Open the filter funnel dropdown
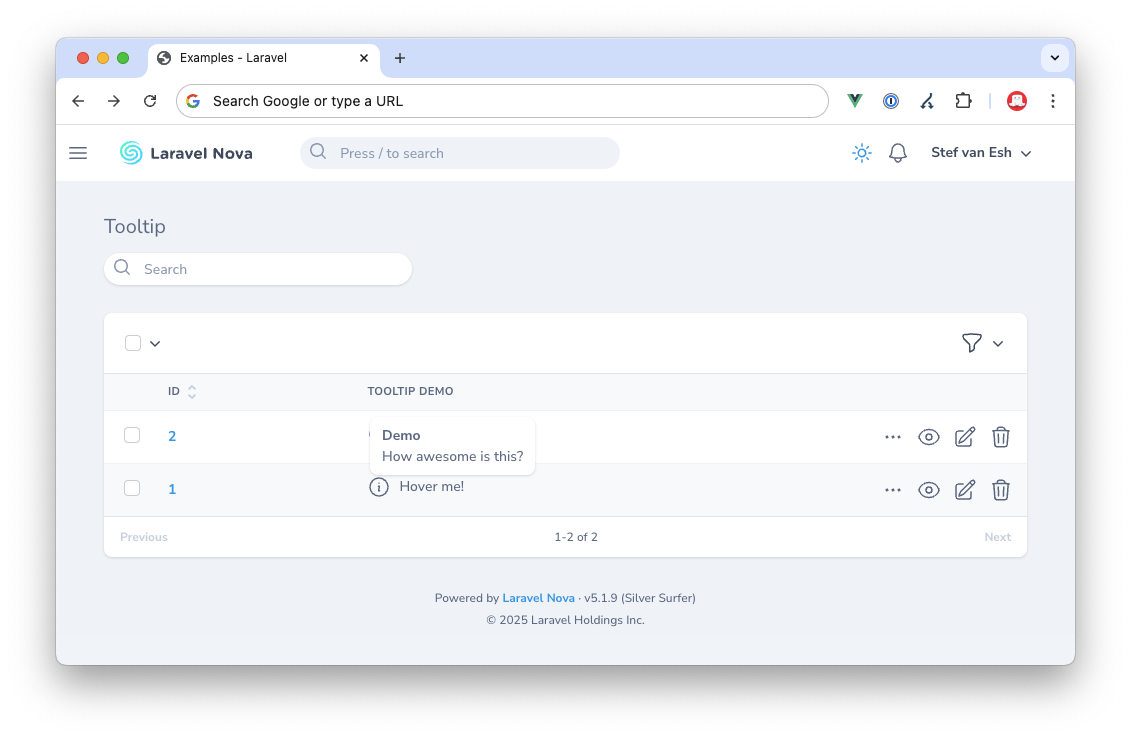Screen dimensions: 1131x739 pos(981,343)
